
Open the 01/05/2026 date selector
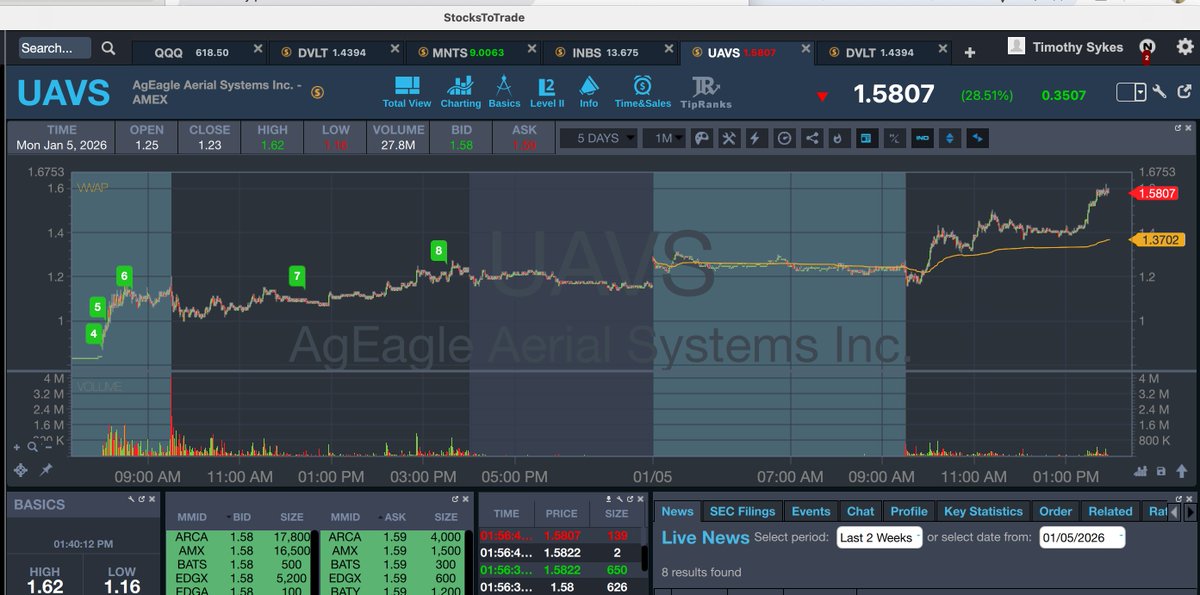[1082, 537]
